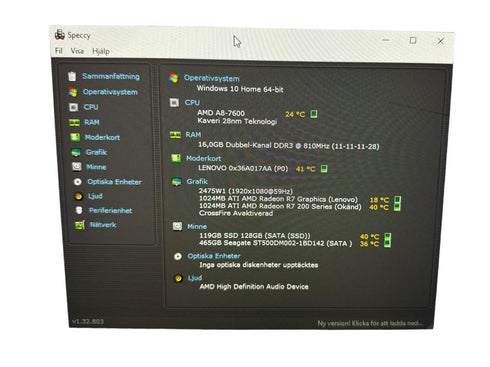Click the AMD A8-7600 text

point(221,113)
